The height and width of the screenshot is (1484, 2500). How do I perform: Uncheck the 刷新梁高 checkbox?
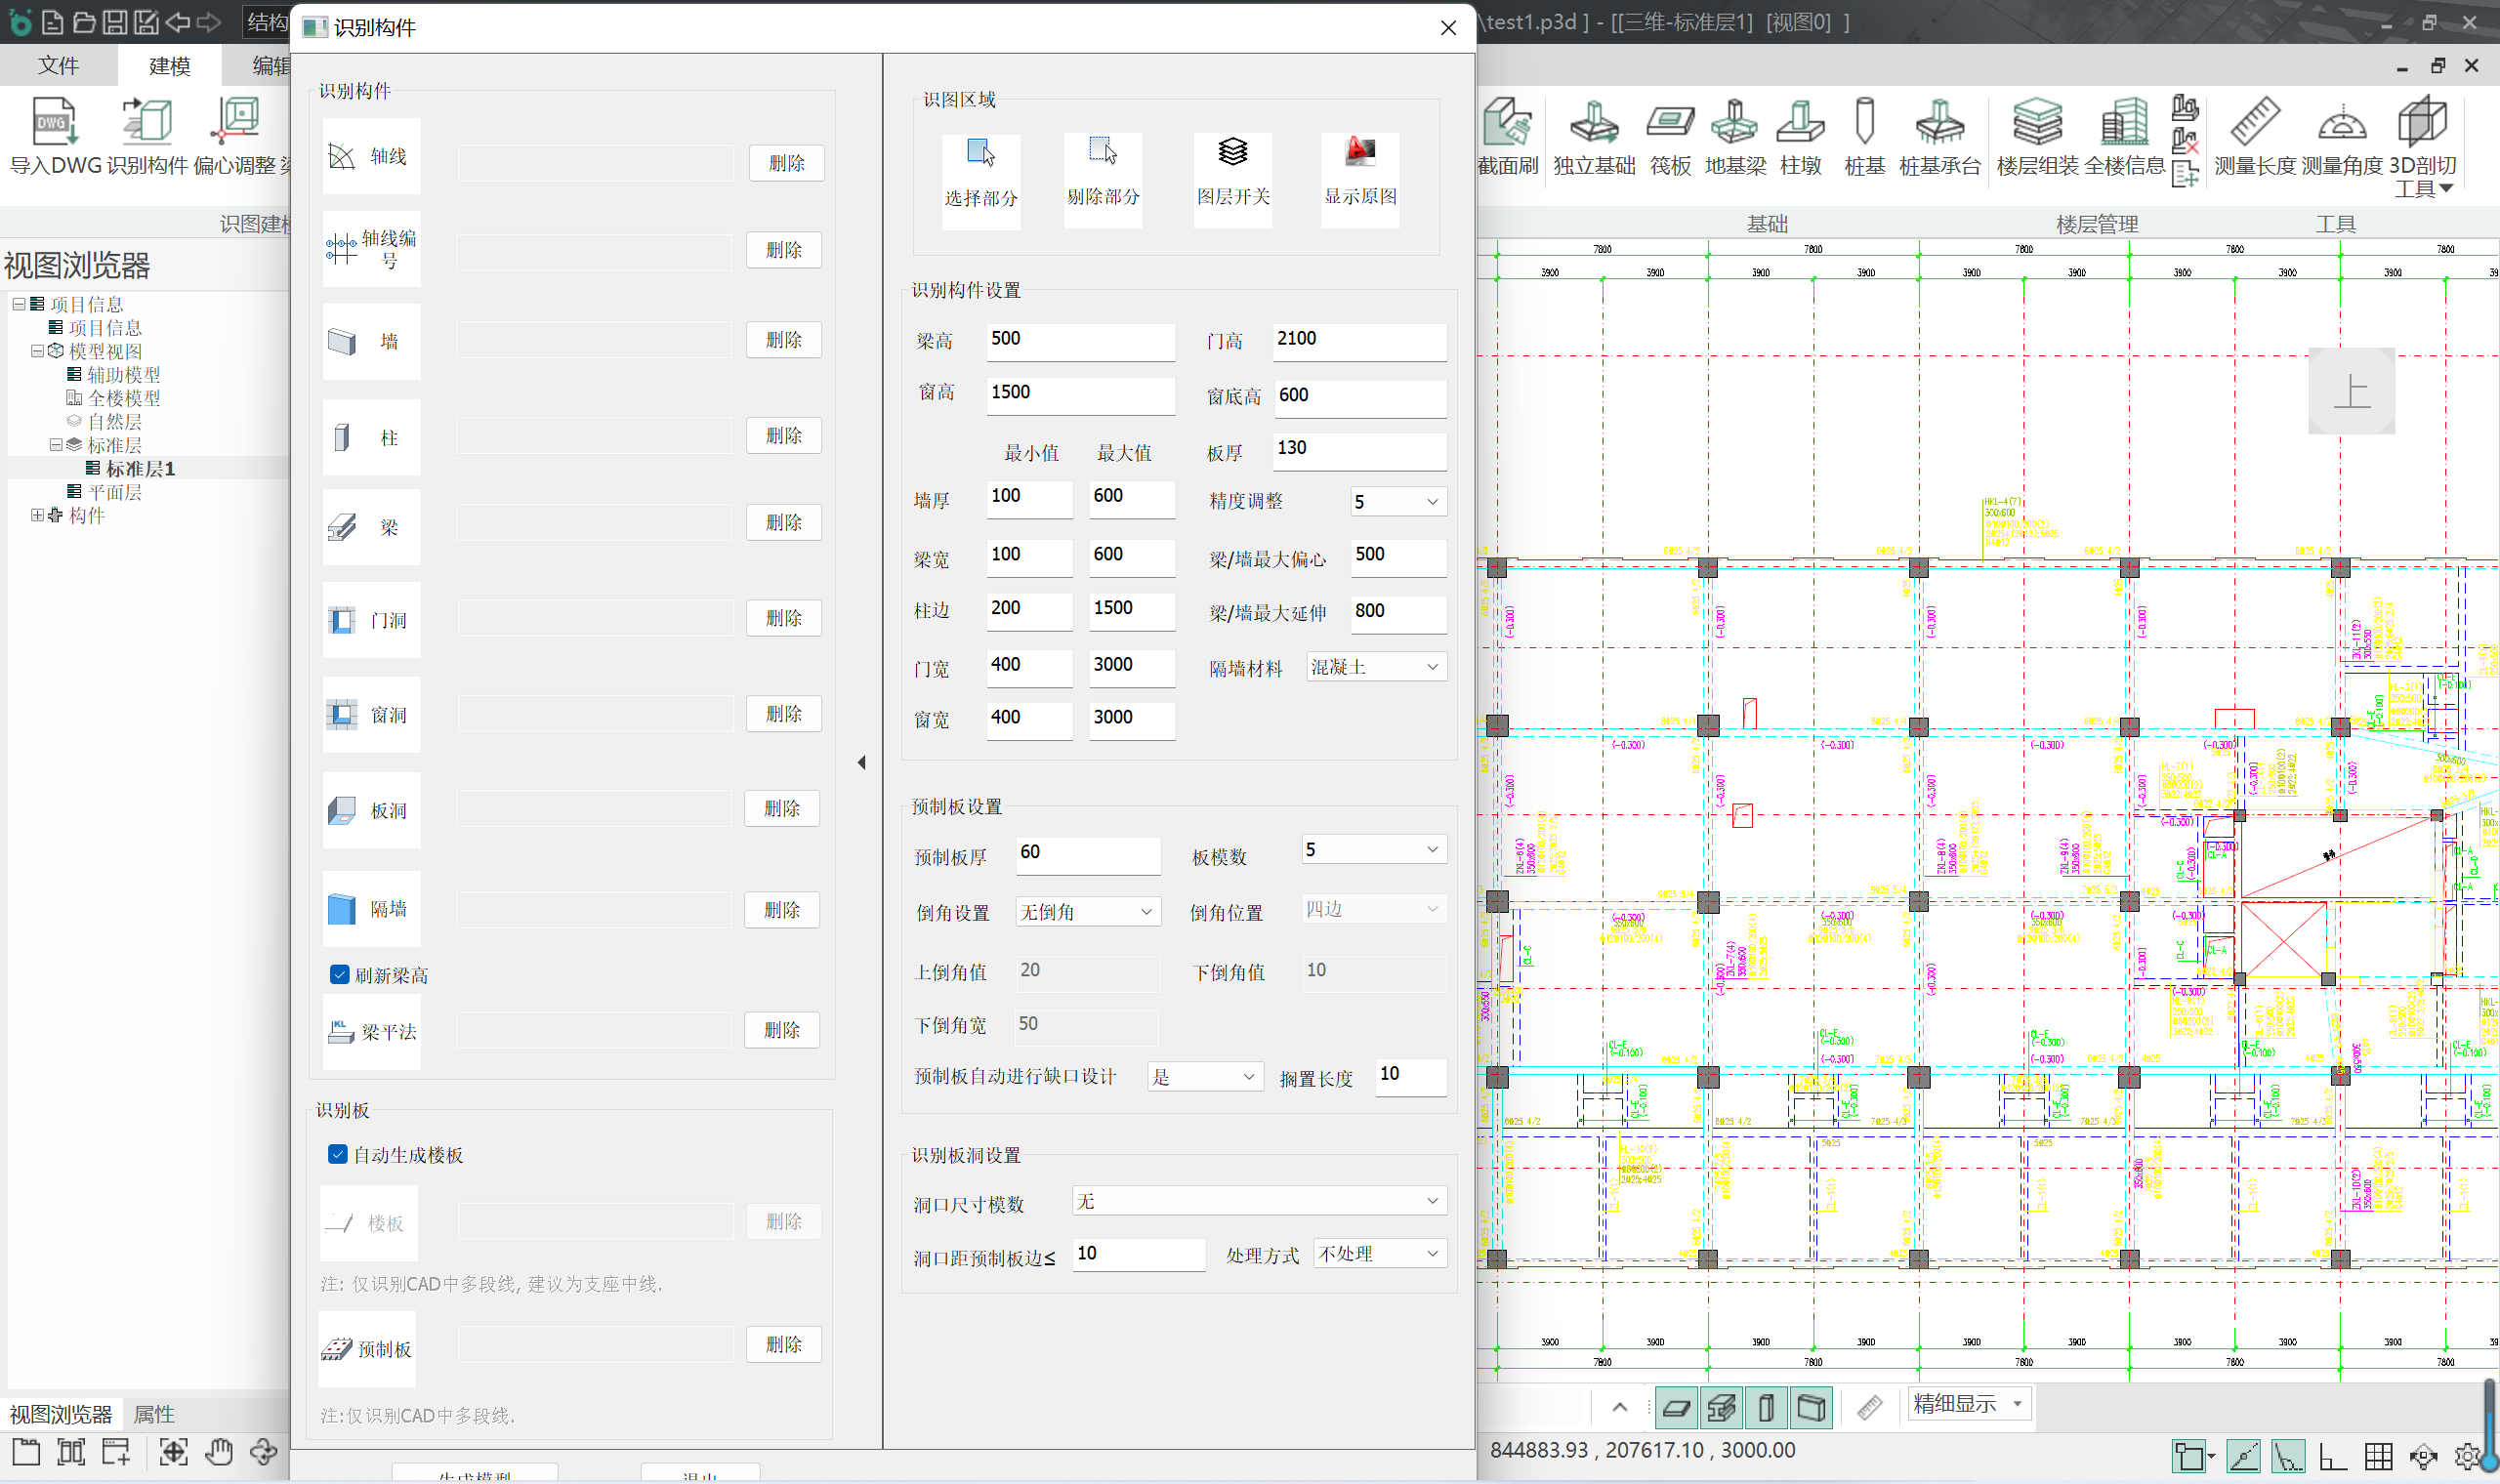pos(340,975)
